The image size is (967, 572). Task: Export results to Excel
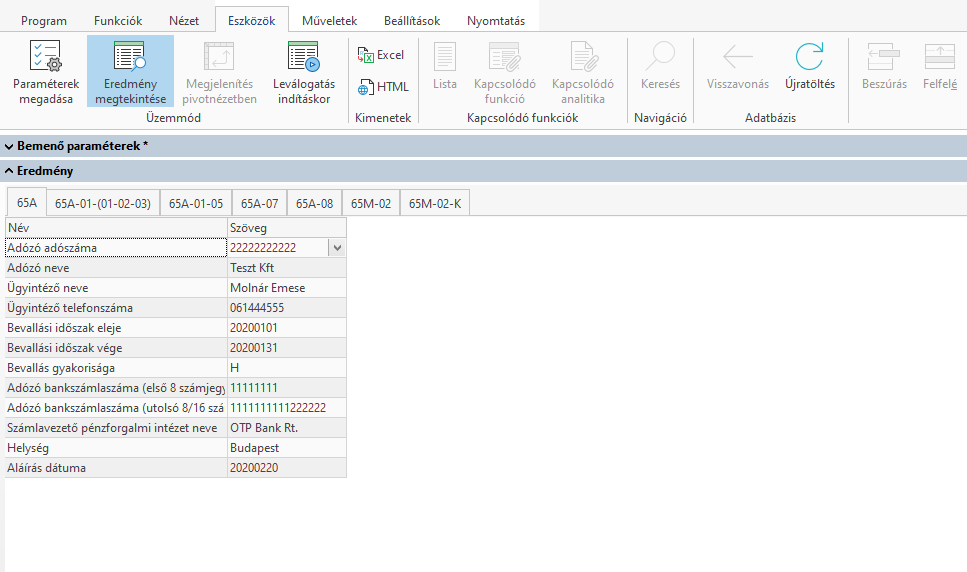381,55
